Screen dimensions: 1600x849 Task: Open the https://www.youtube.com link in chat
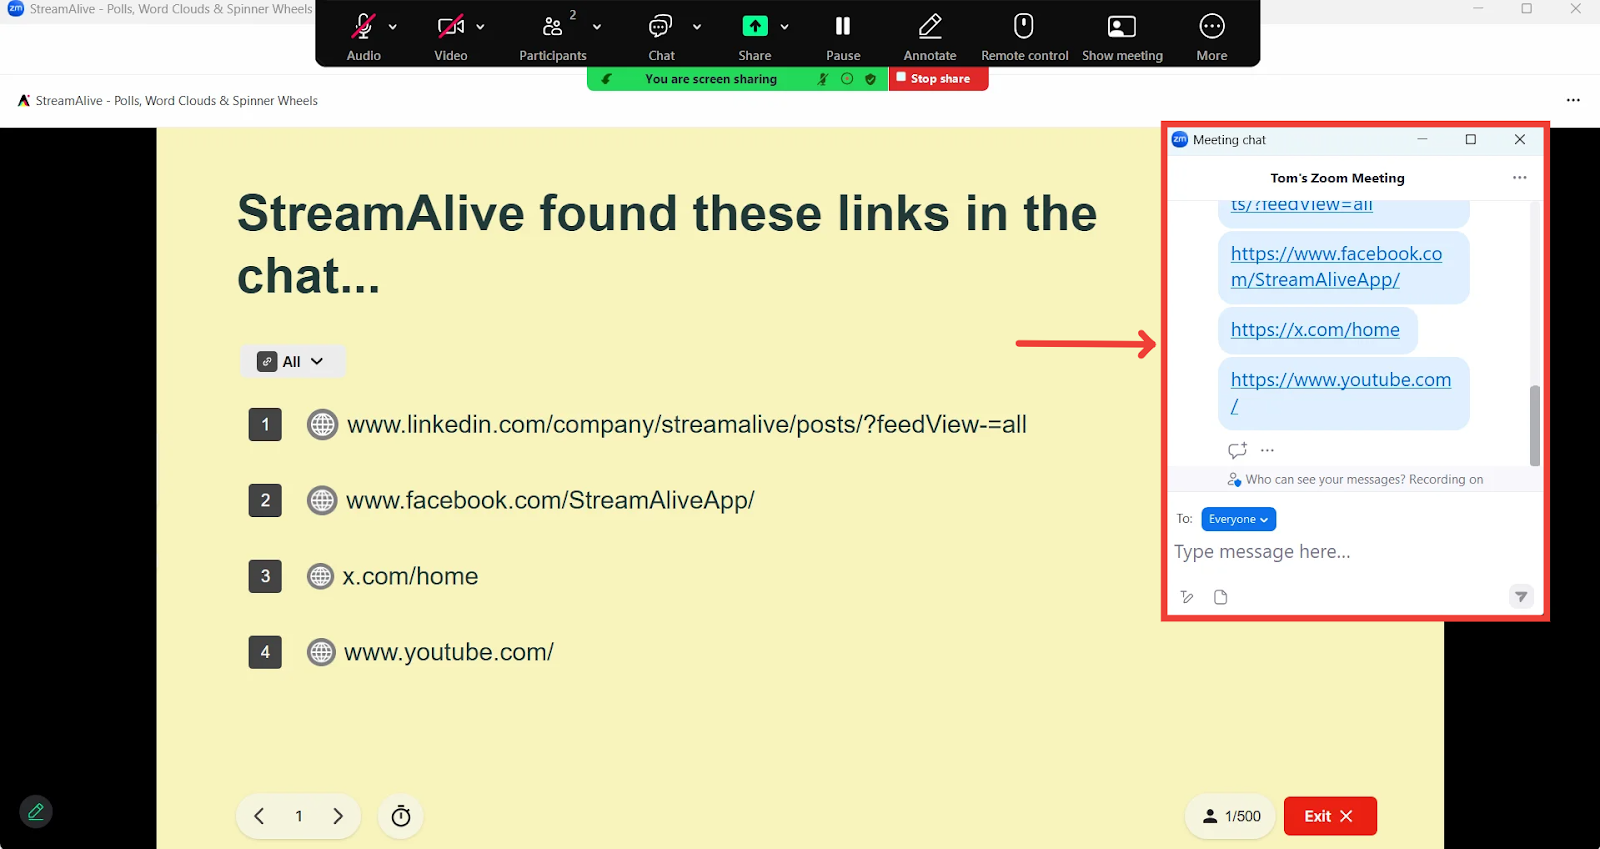[1341, 392]
